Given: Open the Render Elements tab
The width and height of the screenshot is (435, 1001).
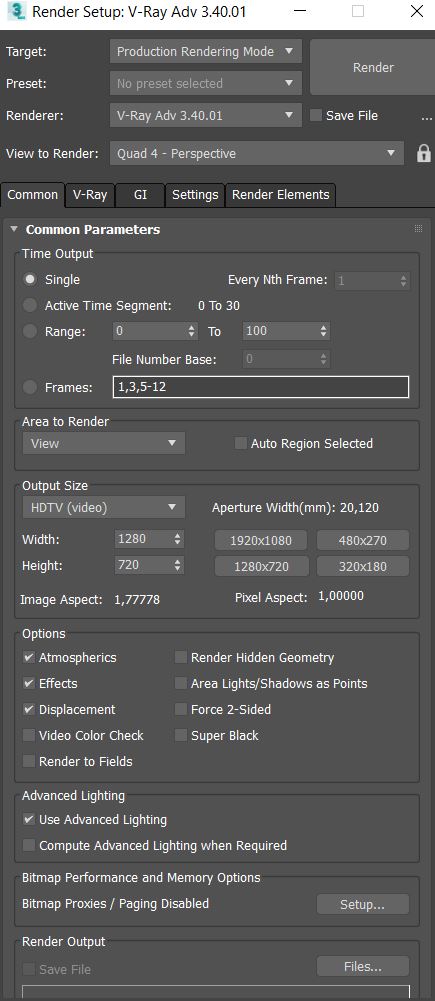Looking at the screenshot, I should [280, 195].
